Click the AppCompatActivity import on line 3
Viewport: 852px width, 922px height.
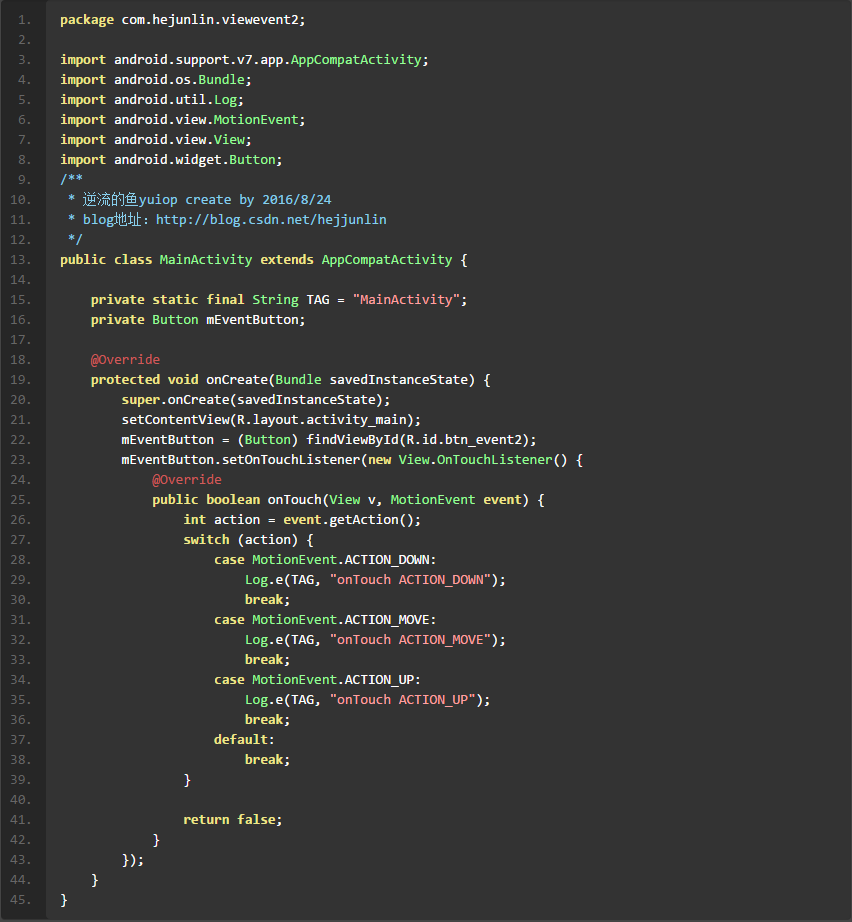[x=356, y=59]
